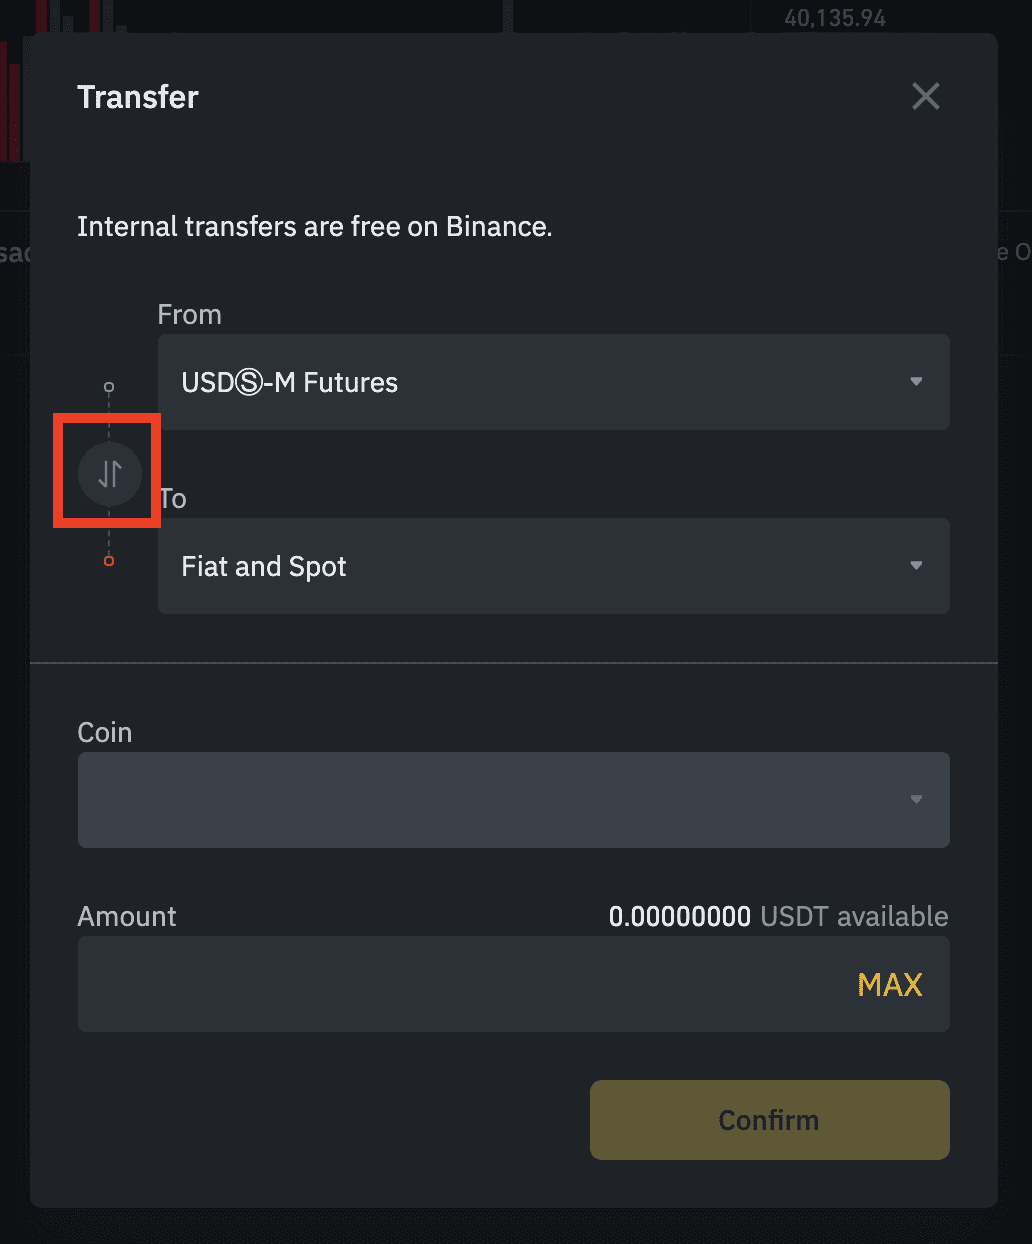Viewport: 1032px width, 1244px height.
Task: Close the Transfer dialog
Action: click(926, 96)
